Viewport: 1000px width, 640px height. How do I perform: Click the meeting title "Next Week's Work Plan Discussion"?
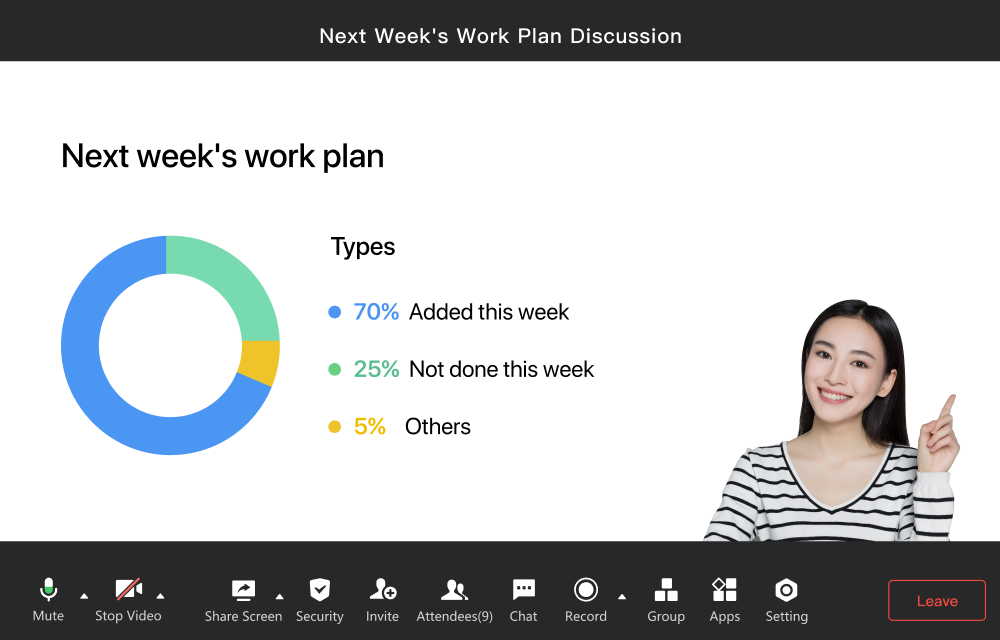tap(501, 36)
